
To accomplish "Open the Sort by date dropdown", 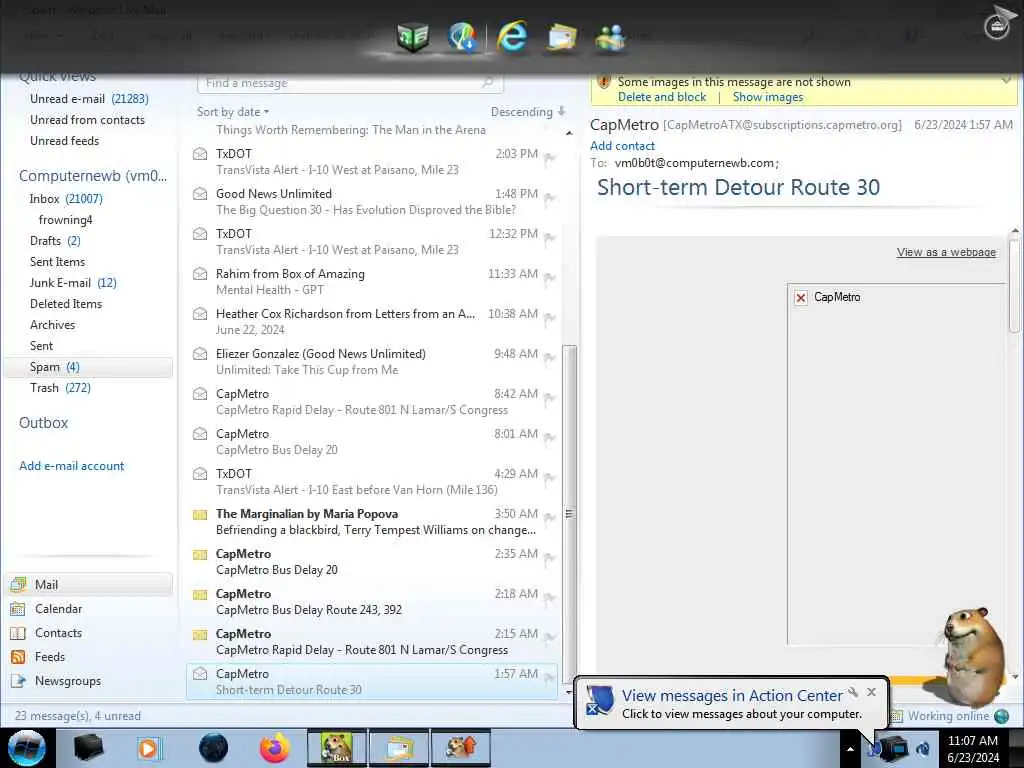I will [x=233, y=112].
